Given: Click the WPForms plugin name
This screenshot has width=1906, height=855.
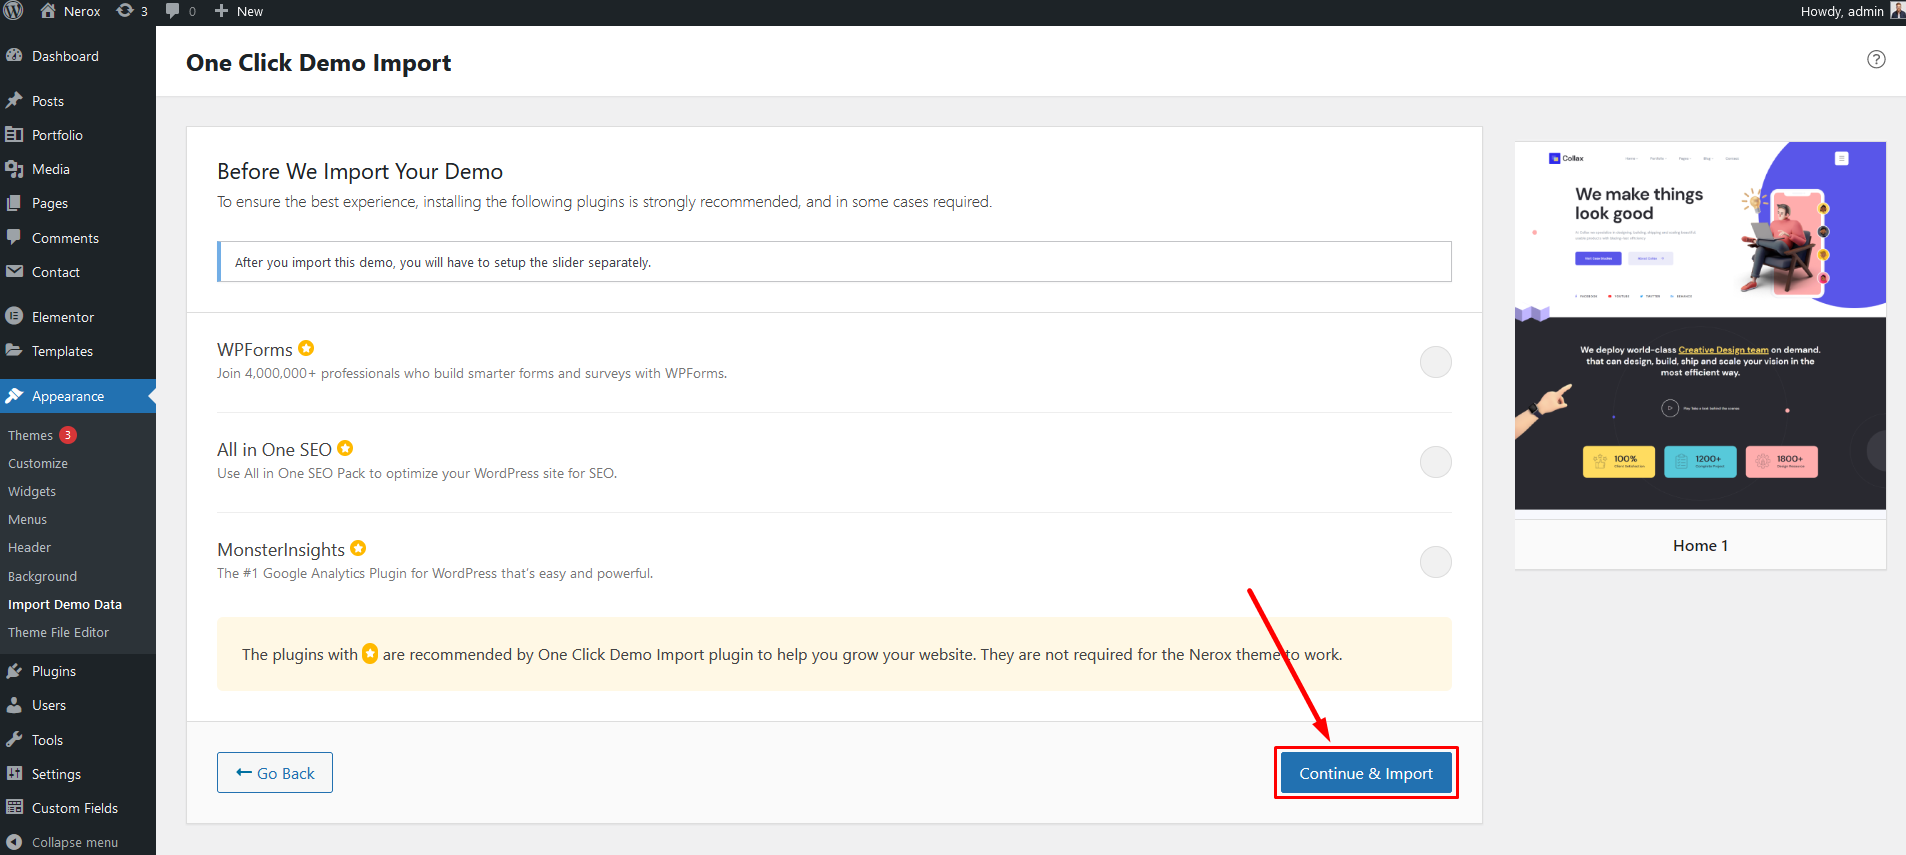Looking at the screenshot, I should pos(255,349).
